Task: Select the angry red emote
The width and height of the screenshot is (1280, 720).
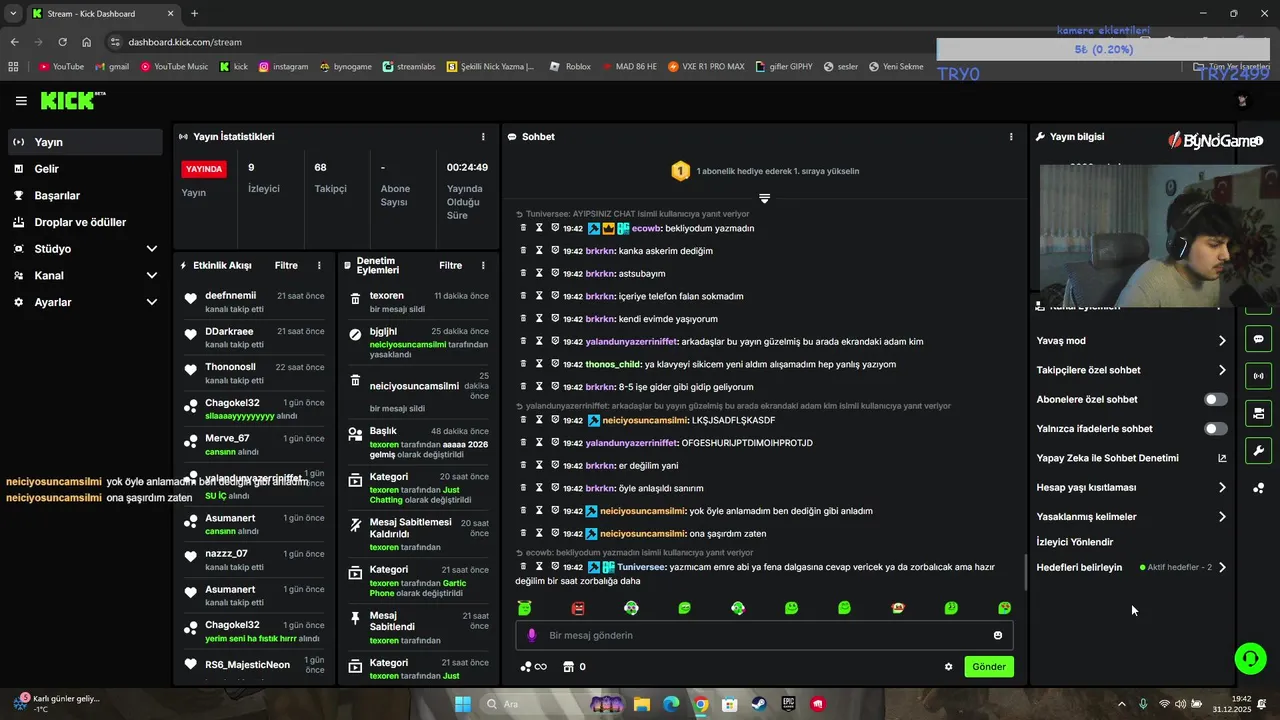Action: (578, 608)
